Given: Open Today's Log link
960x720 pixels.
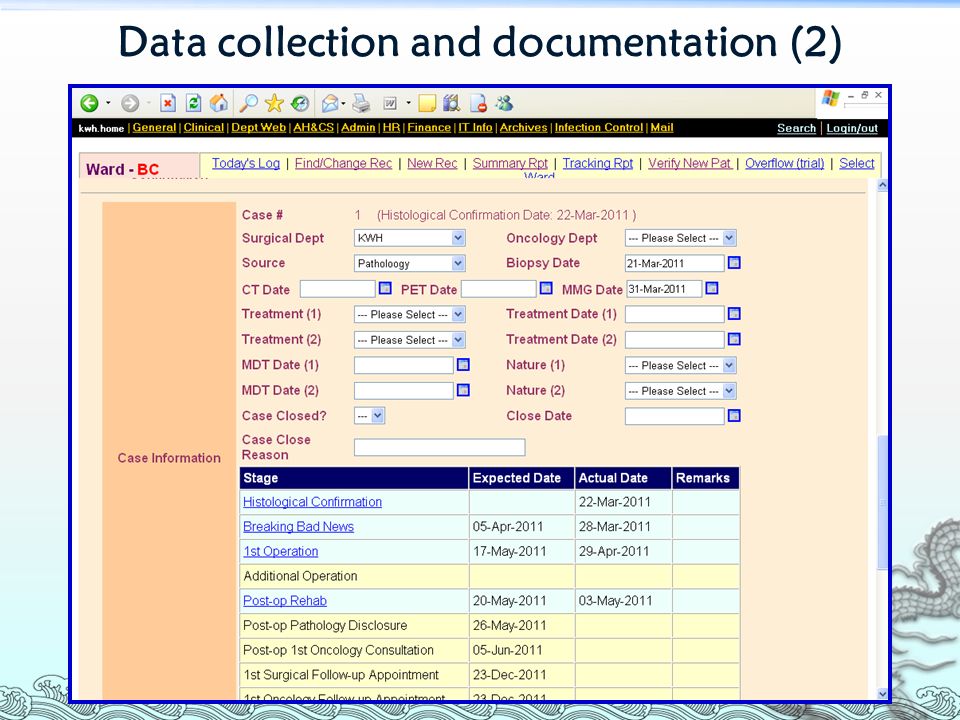Looking at the screenshot, I should [246, 163].
